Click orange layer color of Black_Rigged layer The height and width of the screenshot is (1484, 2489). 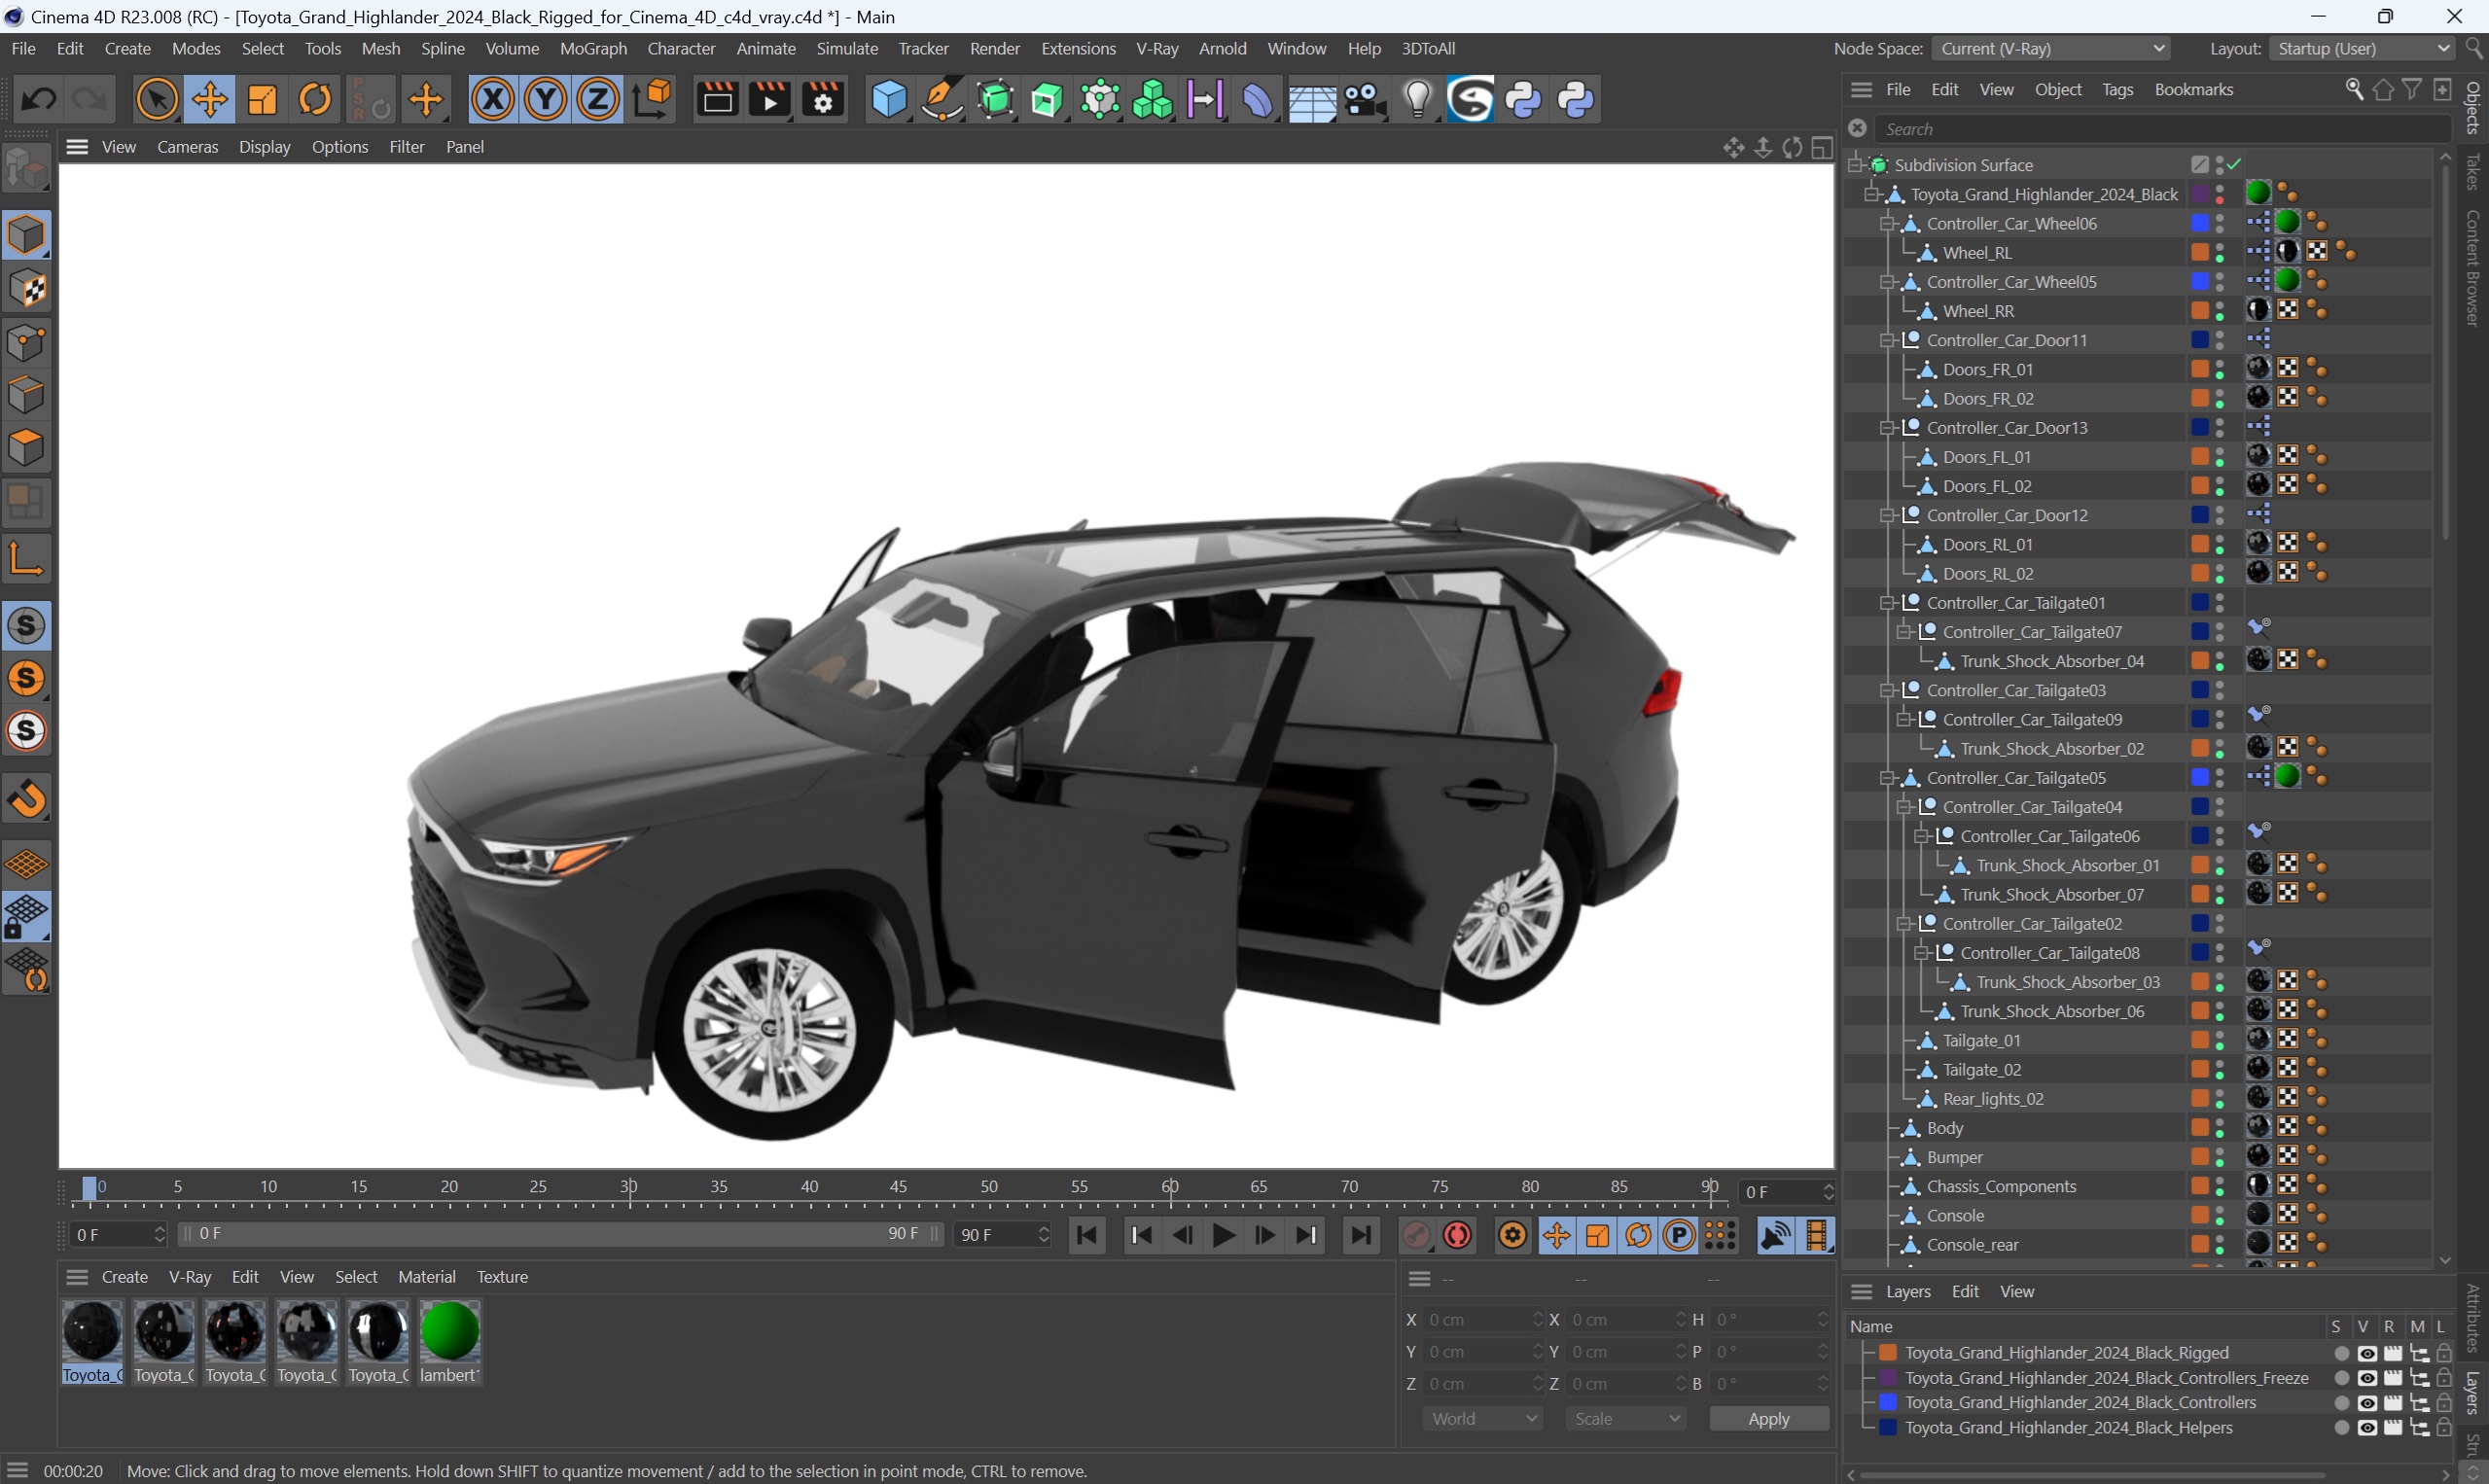1888,1353
